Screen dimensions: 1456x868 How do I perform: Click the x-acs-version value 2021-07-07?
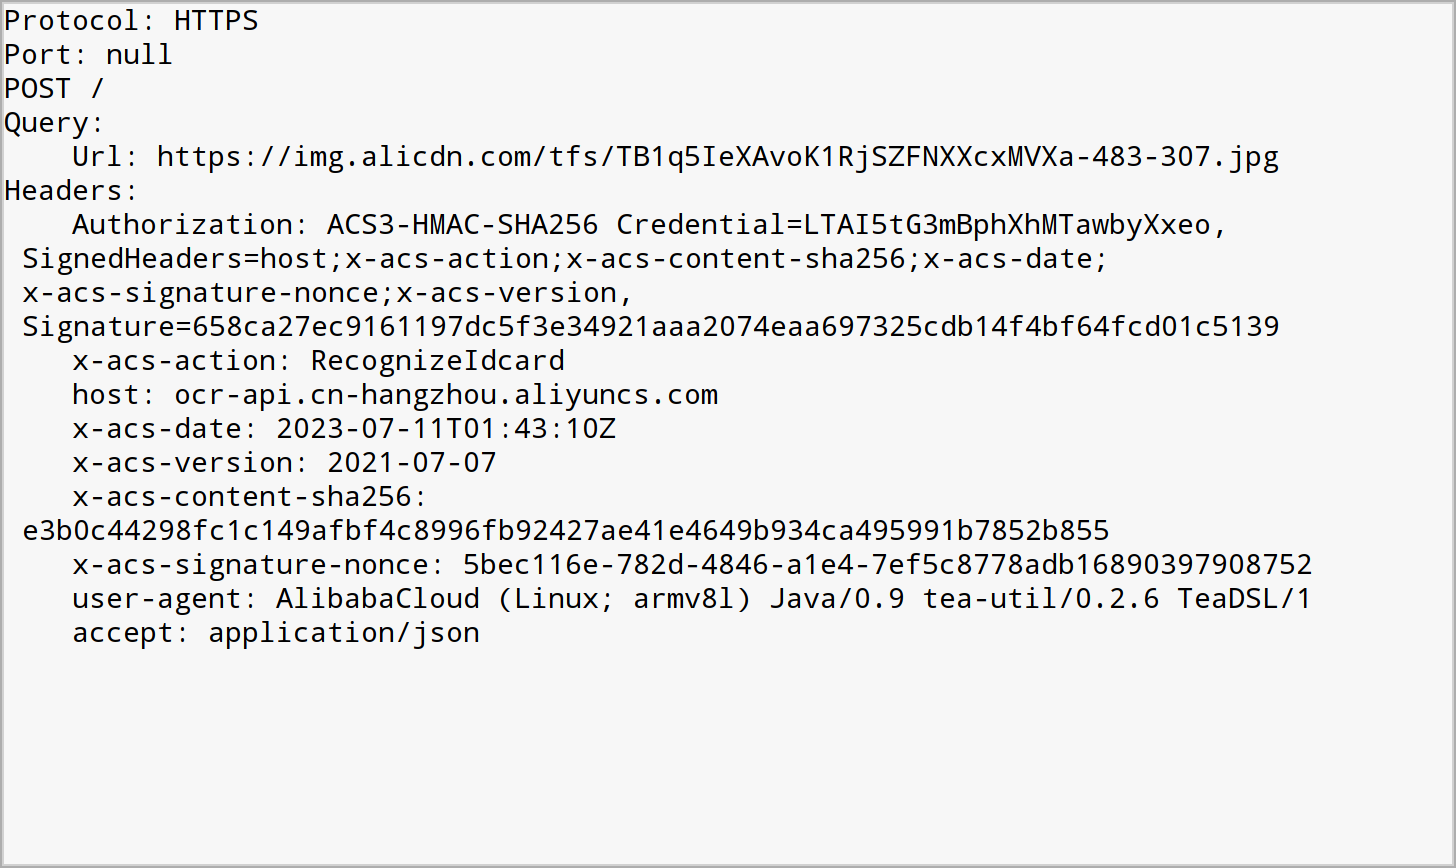[x=412, y=463]
